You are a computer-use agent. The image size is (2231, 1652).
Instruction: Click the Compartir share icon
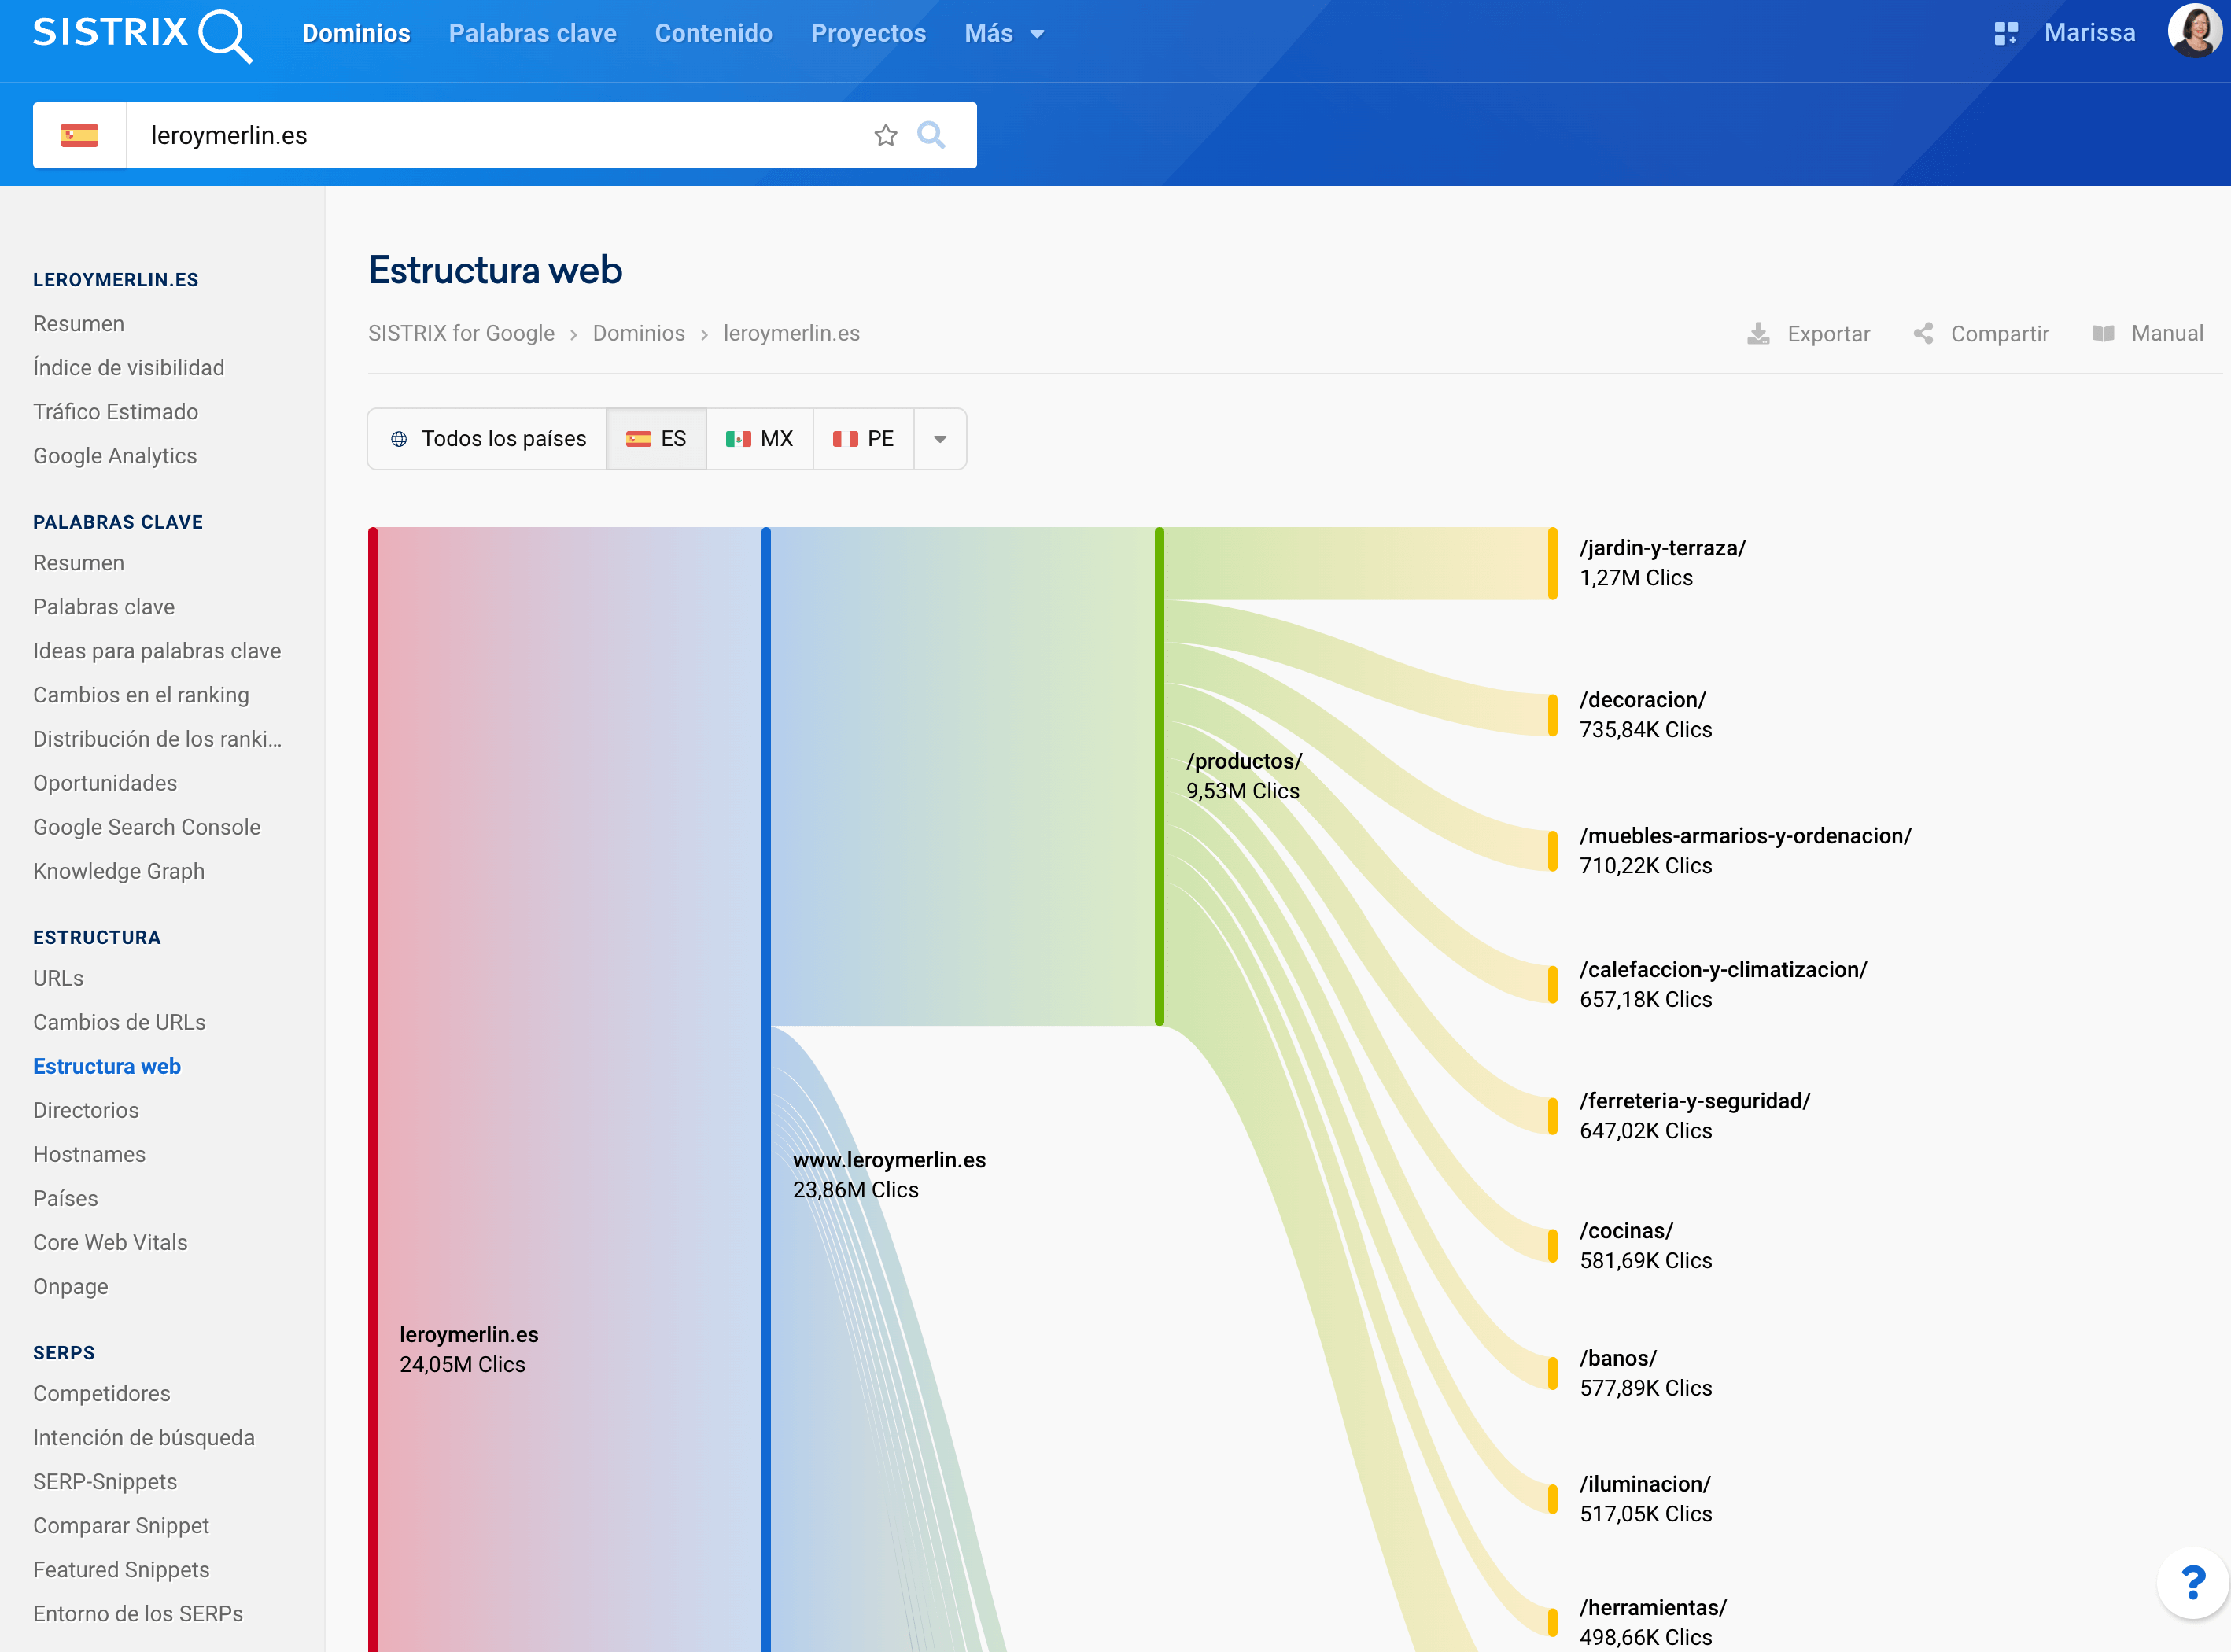tap(1923, 334)
